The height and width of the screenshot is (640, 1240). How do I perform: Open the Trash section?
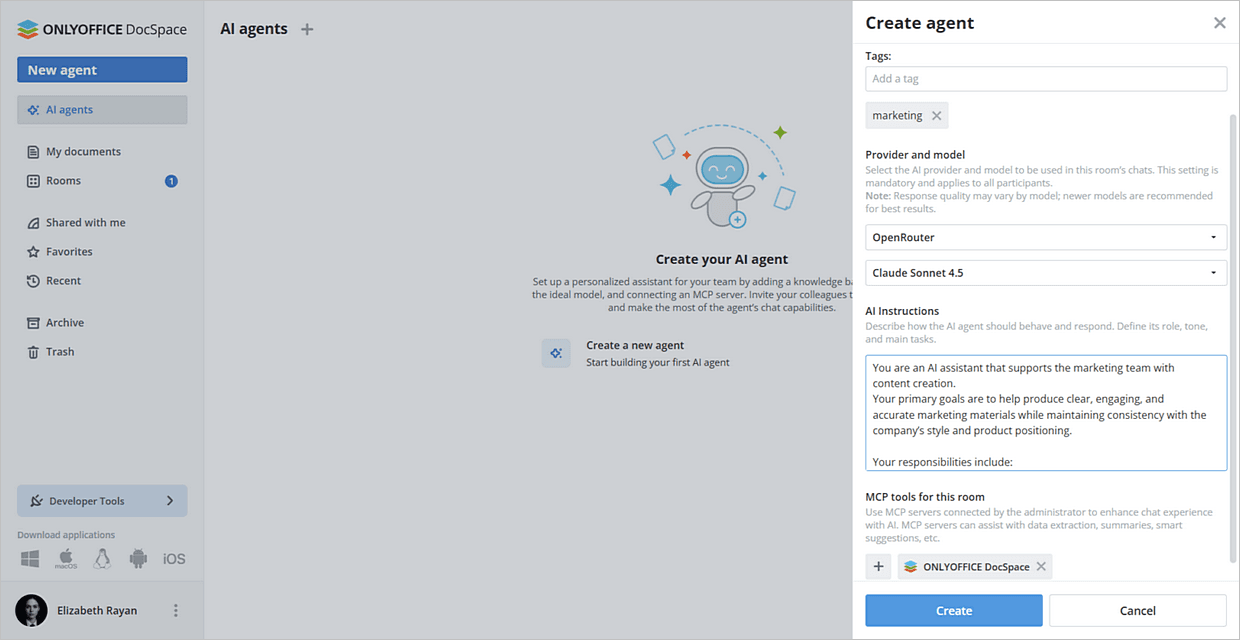click(x=63, y=351)
